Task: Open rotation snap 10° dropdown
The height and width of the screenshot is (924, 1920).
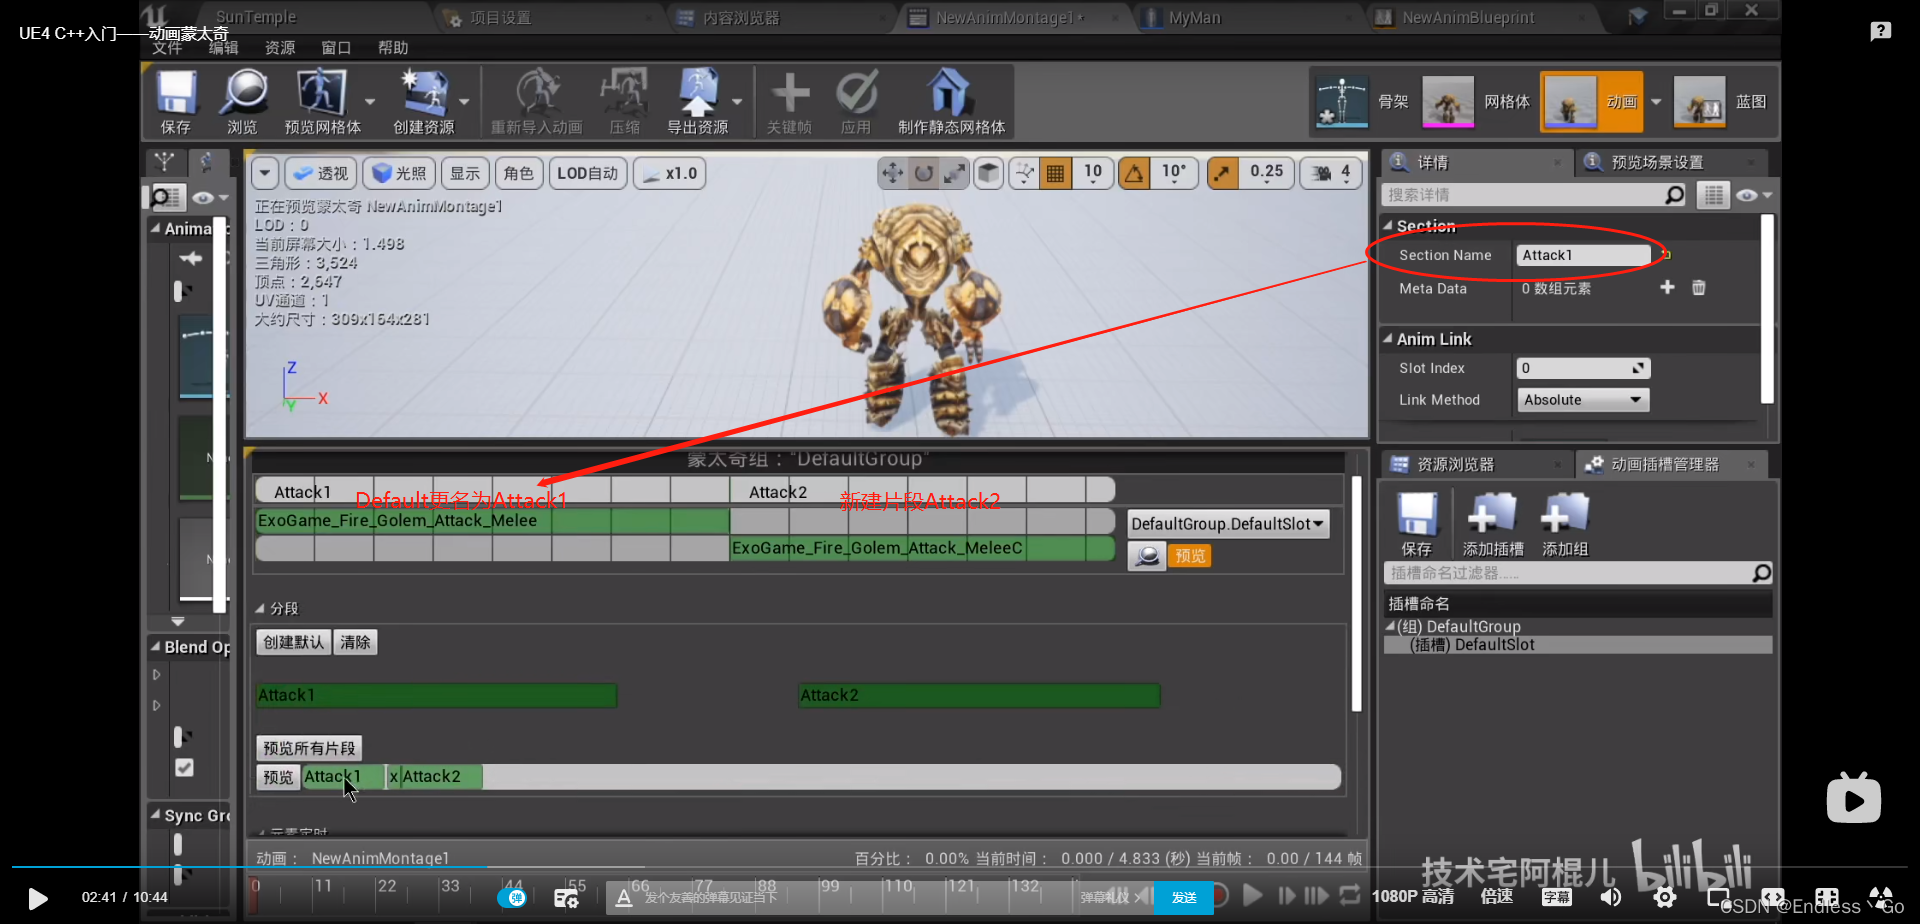Action: [x=1174, y=173]
